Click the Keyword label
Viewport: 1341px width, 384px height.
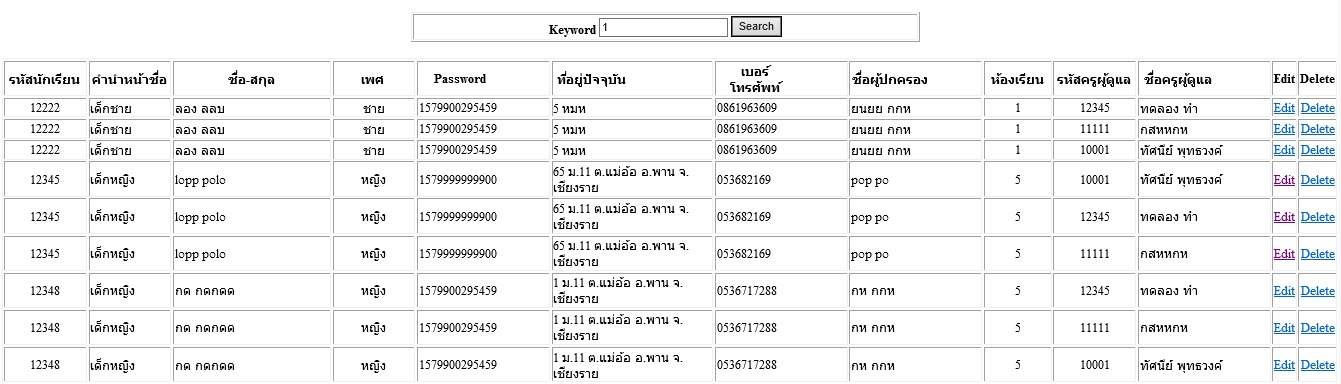pyautogui.click(x=572, y=30)
